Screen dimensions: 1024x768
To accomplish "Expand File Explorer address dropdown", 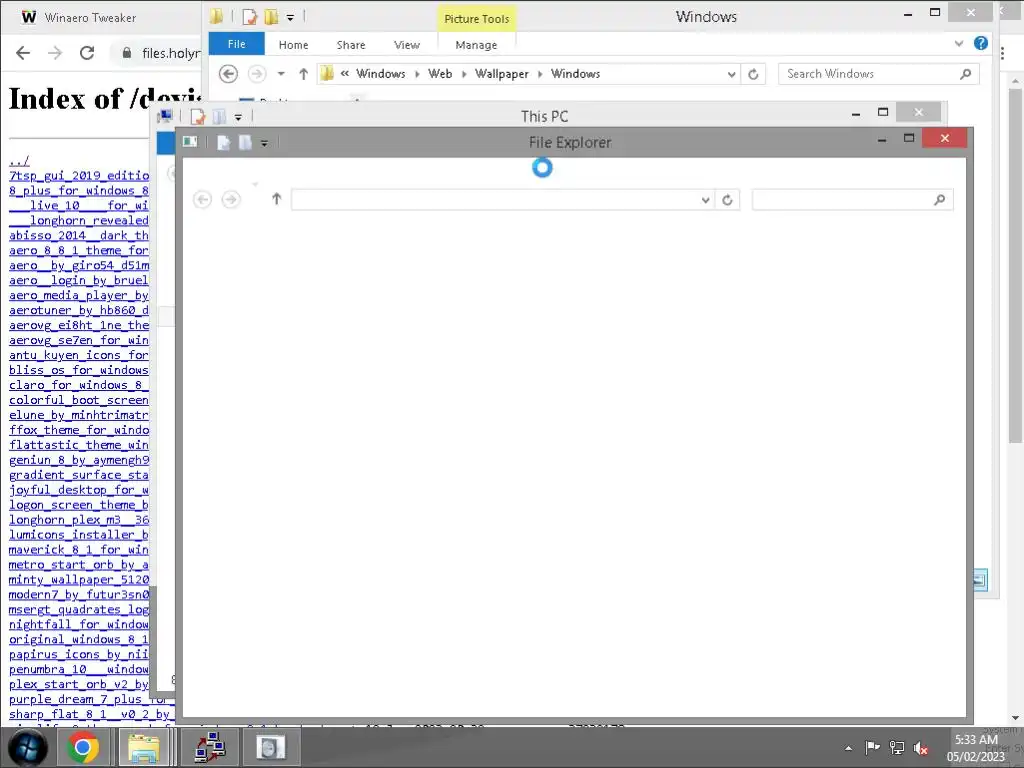I will click(705, 200).
